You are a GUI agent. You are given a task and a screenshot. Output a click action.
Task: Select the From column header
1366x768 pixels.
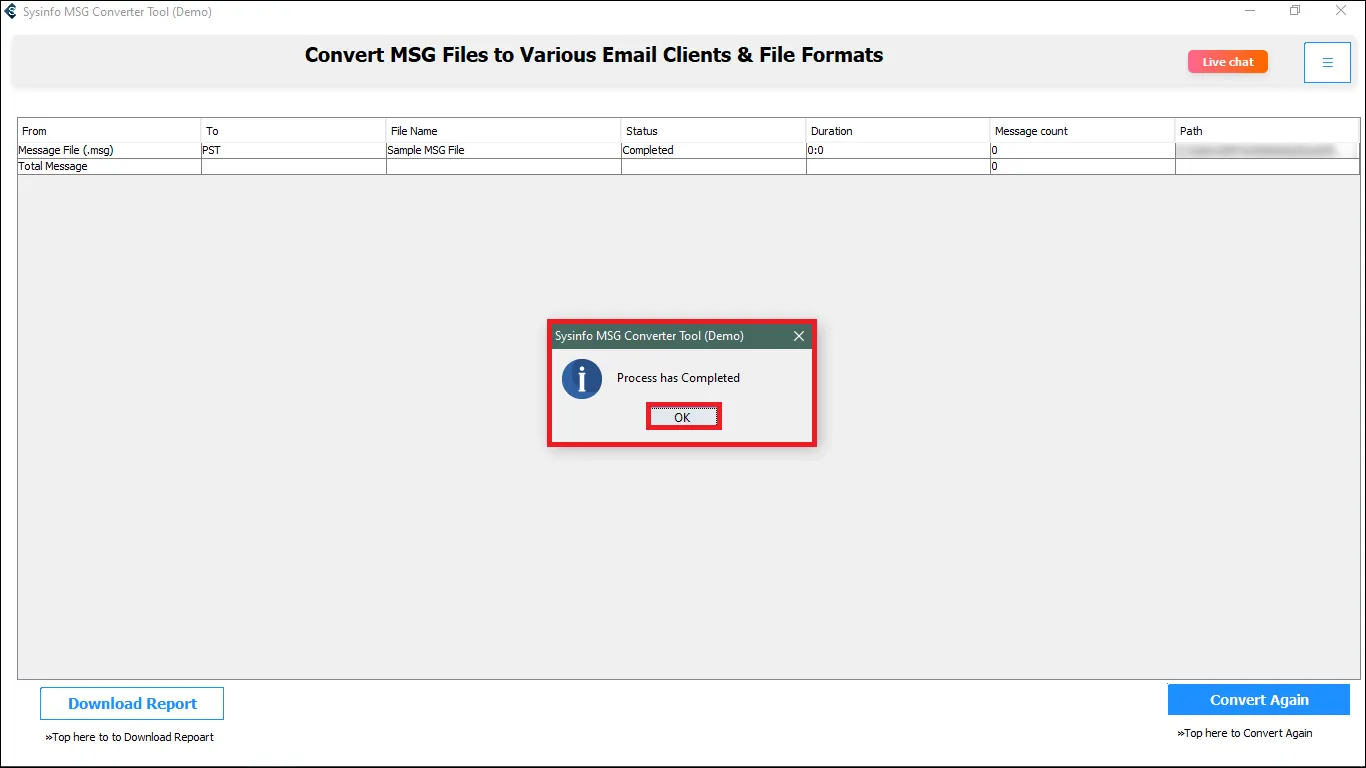(x=109, y=131)
